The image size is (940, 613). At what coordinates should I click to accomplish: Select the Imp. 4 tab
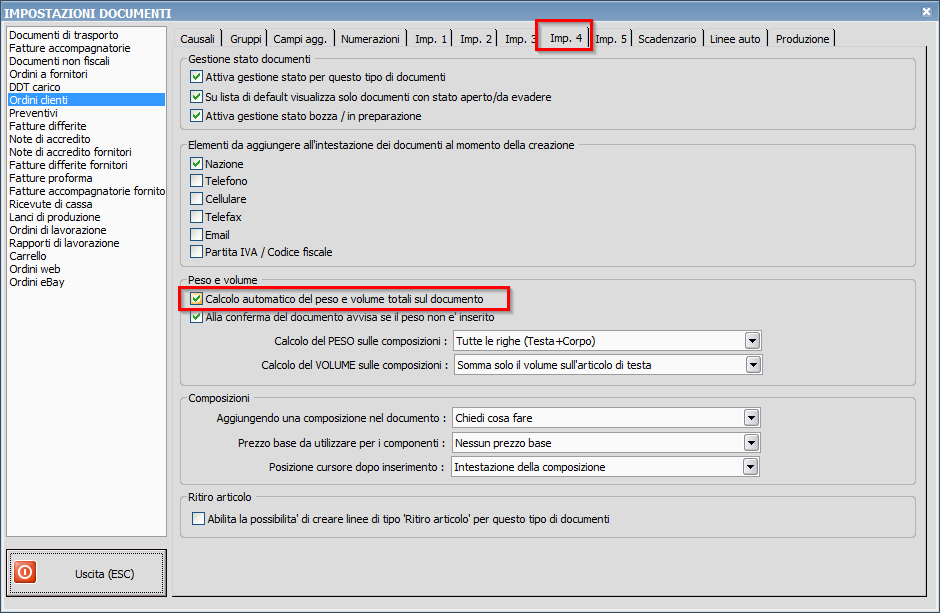tap(565, 38)
